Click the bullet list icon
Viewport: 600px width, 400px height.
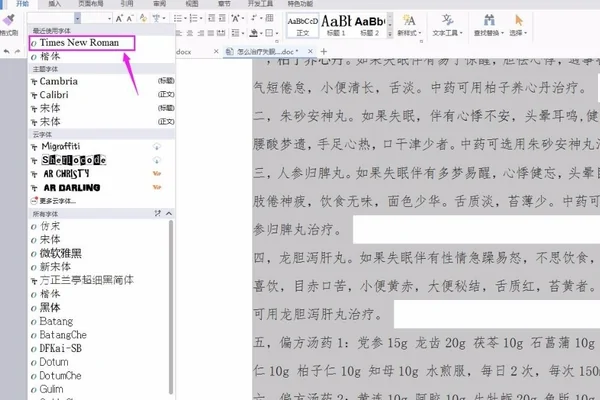click(x=177, y=18)
